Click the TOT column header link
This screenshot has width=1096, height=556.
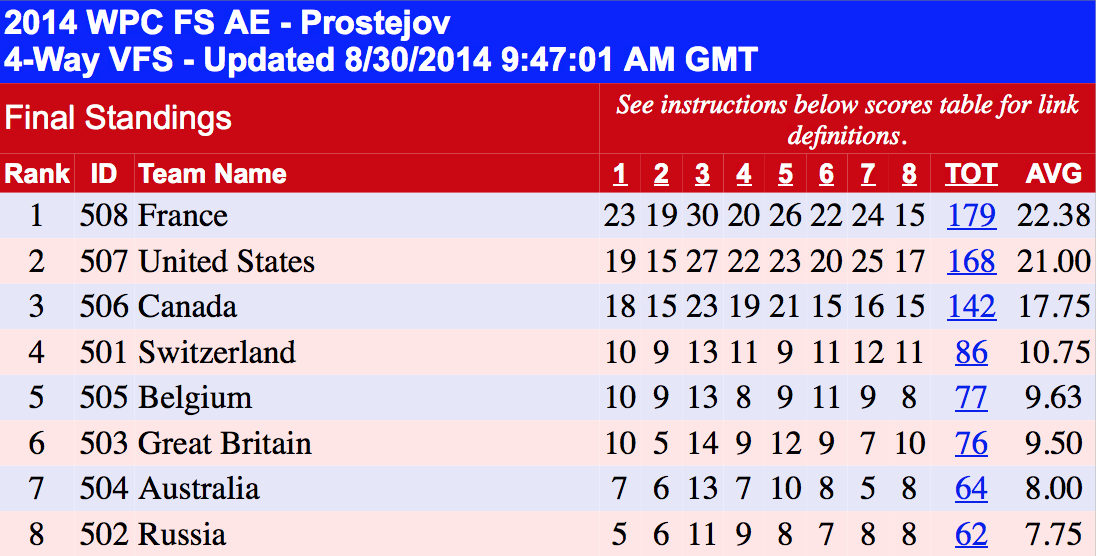point(971,174)
